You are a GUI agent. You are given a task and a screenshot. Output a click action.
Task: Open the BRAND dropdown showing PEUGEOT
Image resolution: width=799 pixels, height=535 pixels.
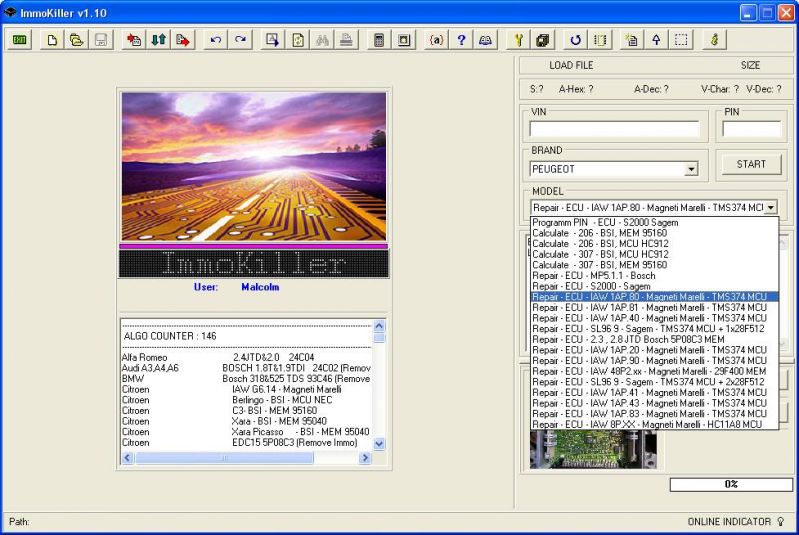click(x=690, y=170)
